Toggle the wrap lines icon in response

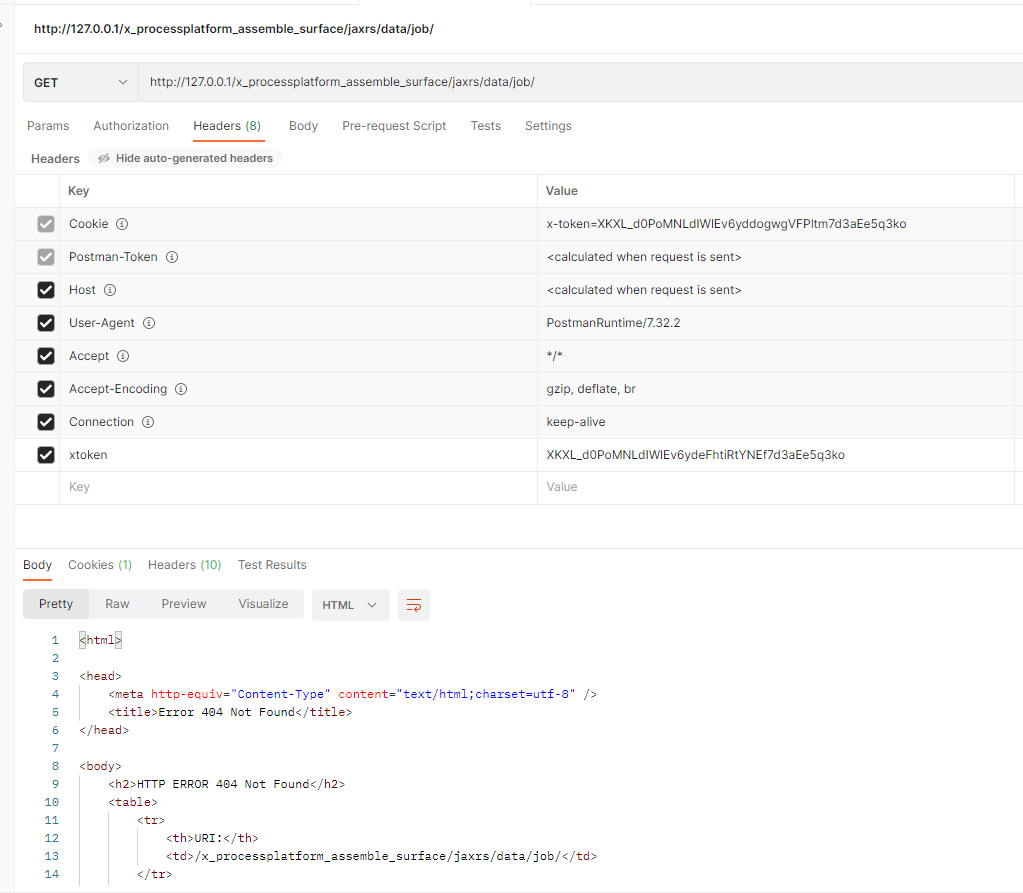pyautogui.click(x=413, y=605)
